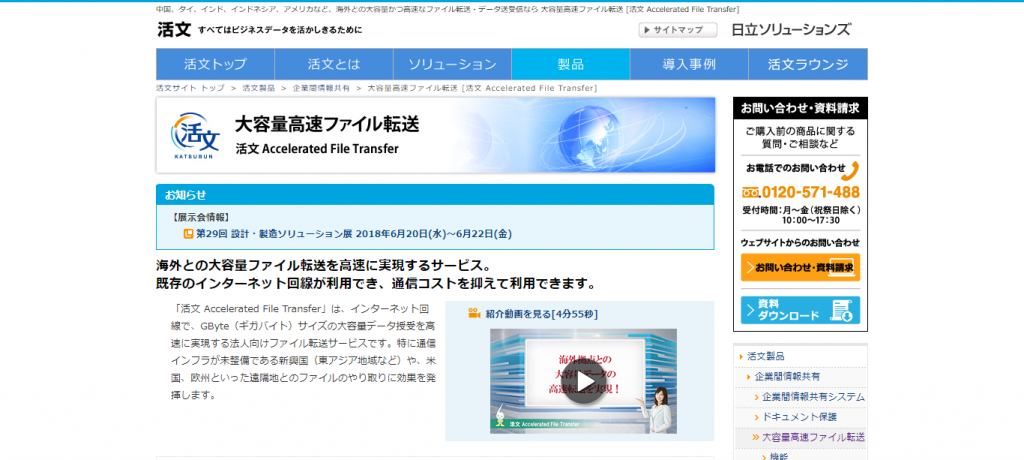Image resolution: width=1024 pixels, height=460 pixels.
Task: Select the ソリューション navigation tab
Action: click(x=453, y=64)
